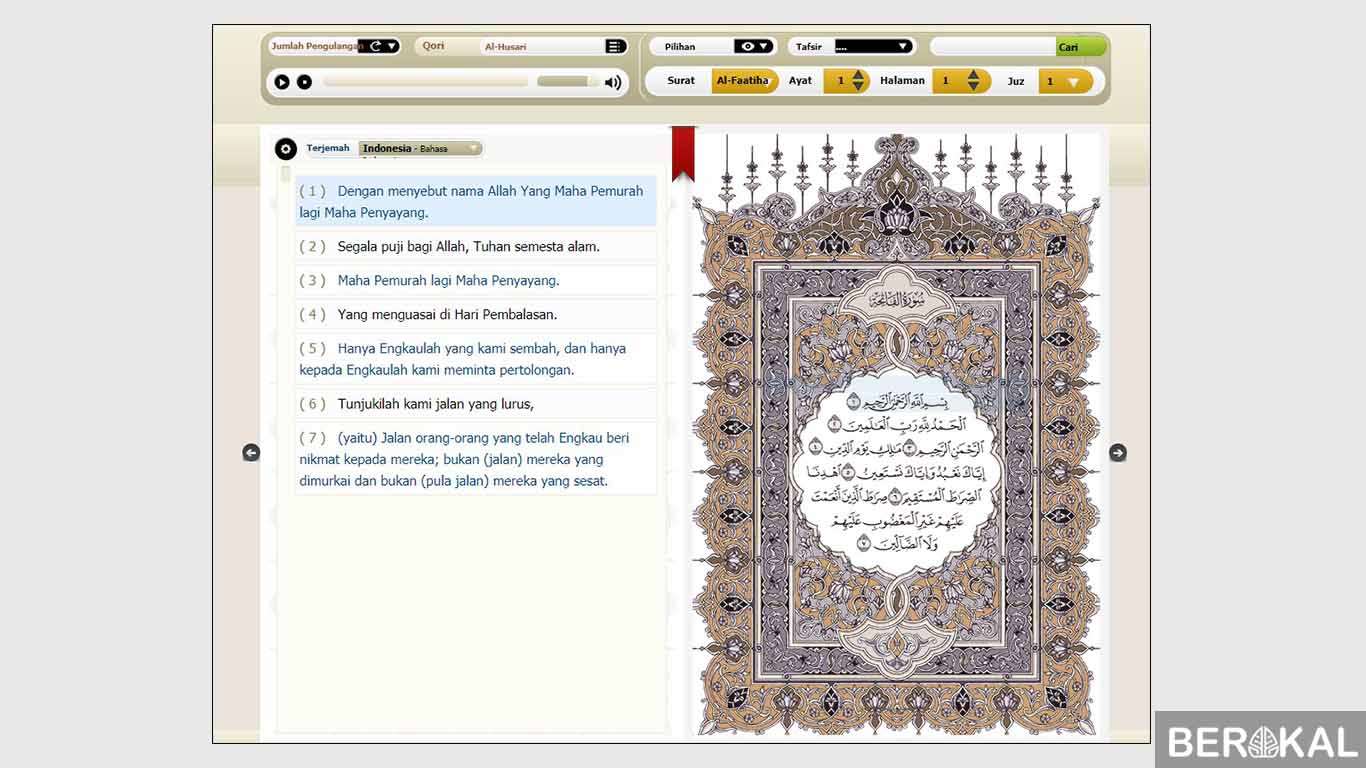The width and height of the screenshot is (1366, 768).
Task: Click the previous page arrow on the left
Action: coord(251,452)
